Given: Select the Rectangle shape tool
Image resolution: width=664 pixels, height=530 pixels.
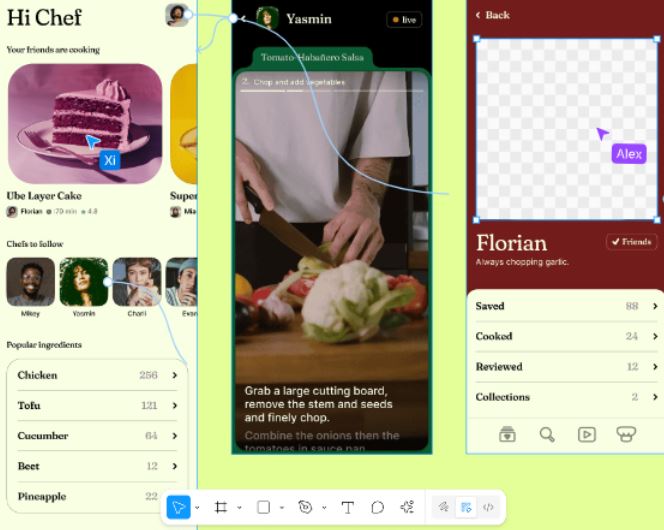Looking at the screenshot, I should coord(263,507).
